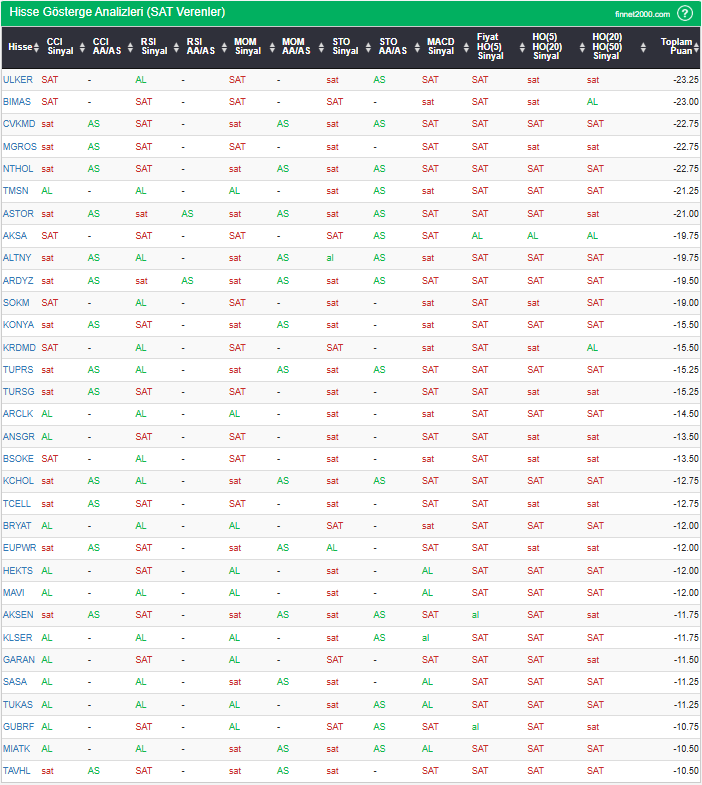
Task: Open the KONYA stock link
Action: tap(18, 325)
